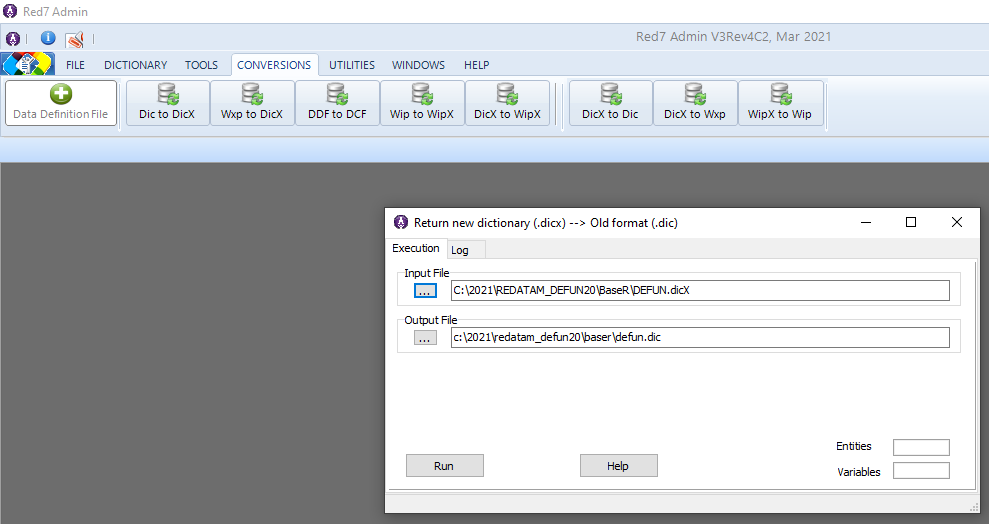Browse for the Input File
This screenshot has height=524, width=989.
pos(425,291)
